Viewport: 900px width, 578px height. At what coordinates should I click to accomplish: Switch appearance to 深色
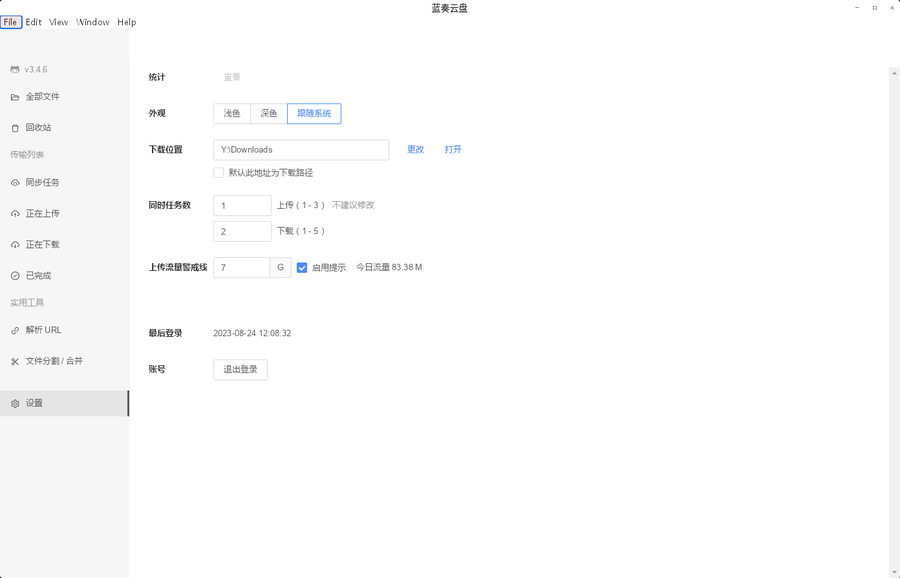[x=269, y=114]
